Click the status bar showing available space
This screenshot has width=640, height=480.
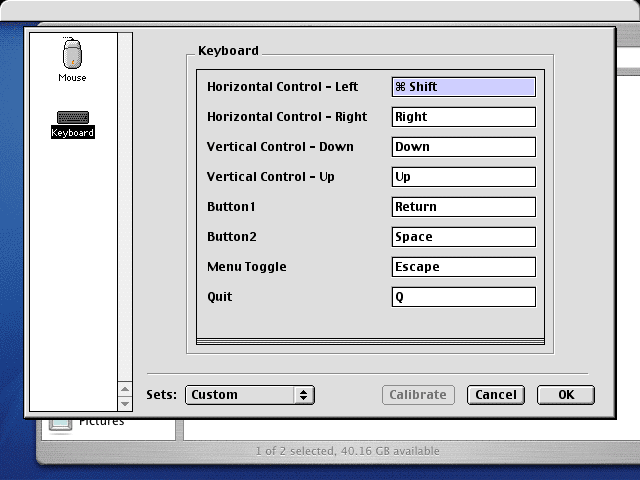[x=347, y=451]
